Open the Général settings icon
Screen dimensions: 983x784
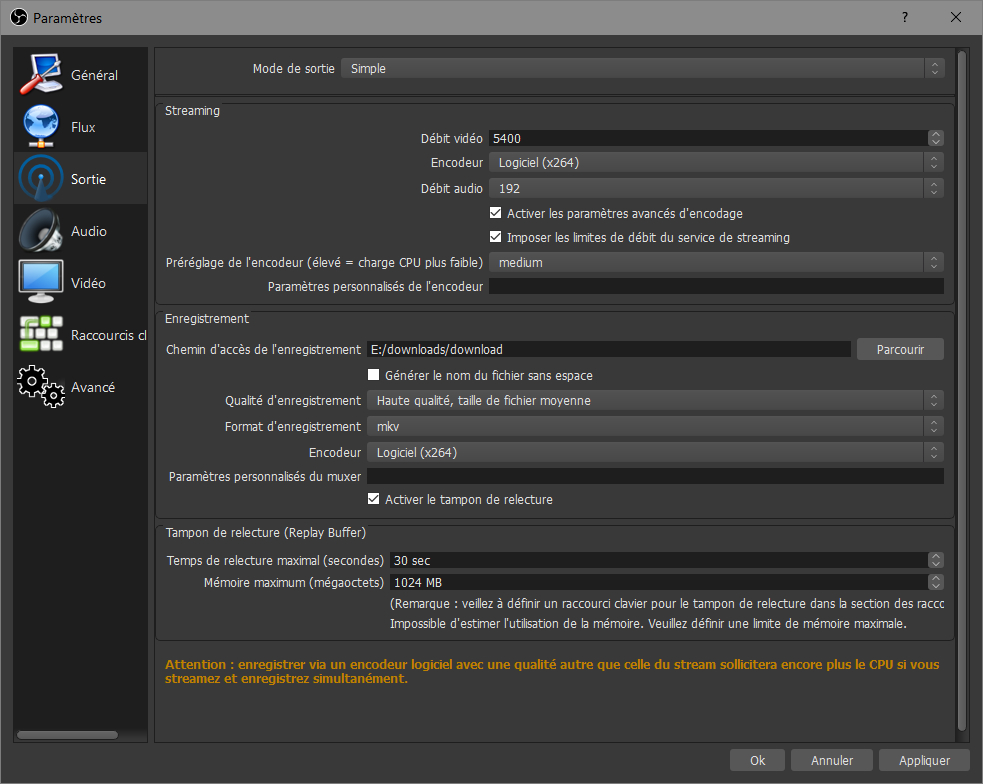41,75
